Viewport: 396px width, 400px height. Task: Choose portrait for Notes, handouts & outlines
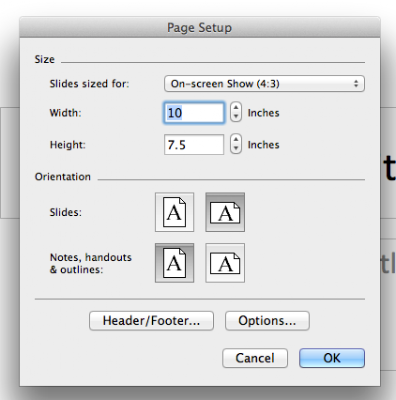pyautogui.click(x=174, y=263)
